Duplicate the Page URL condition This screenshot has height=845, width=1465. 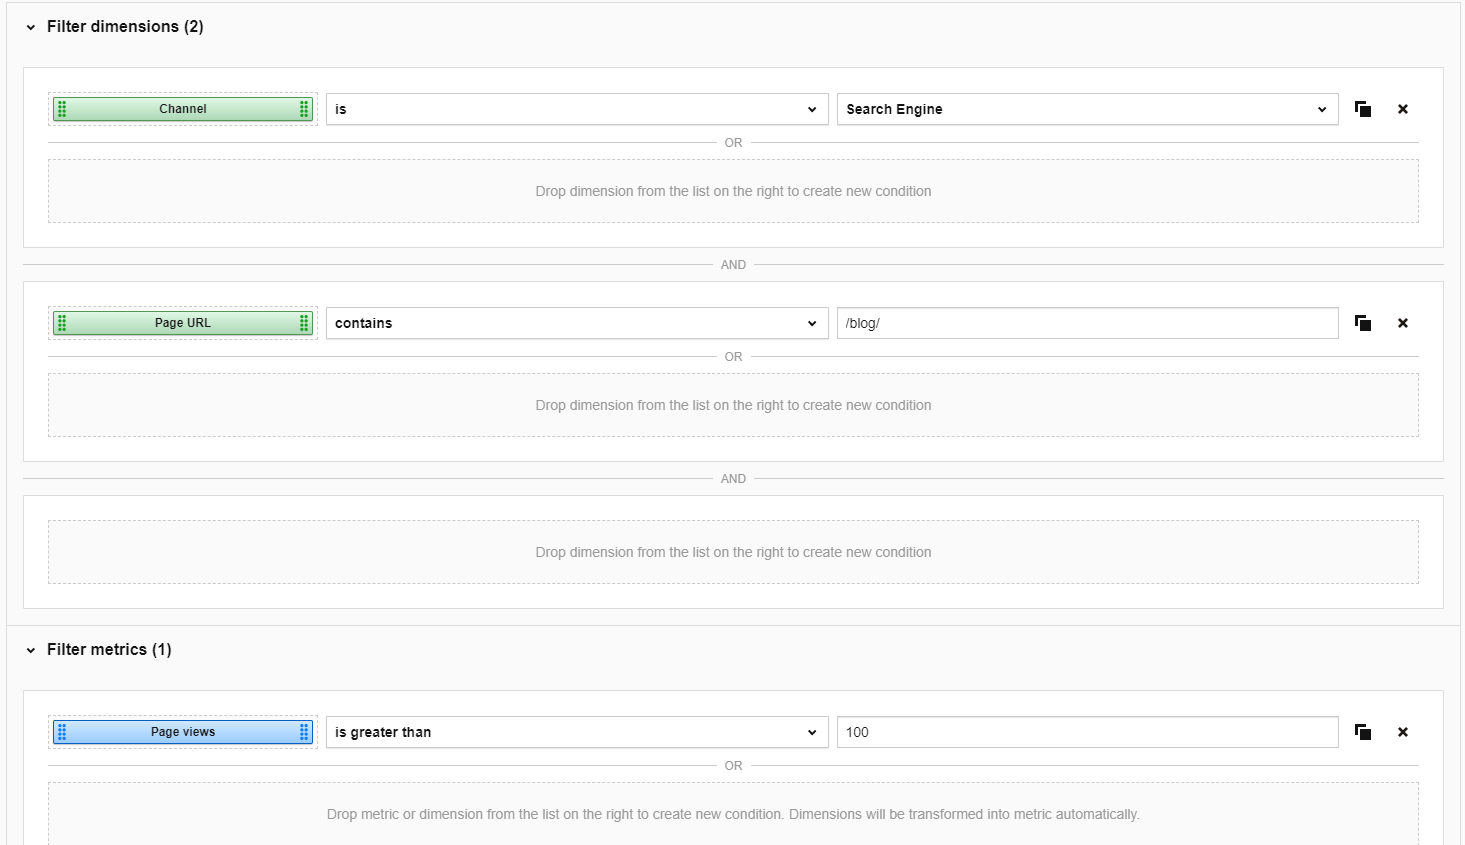click(x=1362, y=323)
